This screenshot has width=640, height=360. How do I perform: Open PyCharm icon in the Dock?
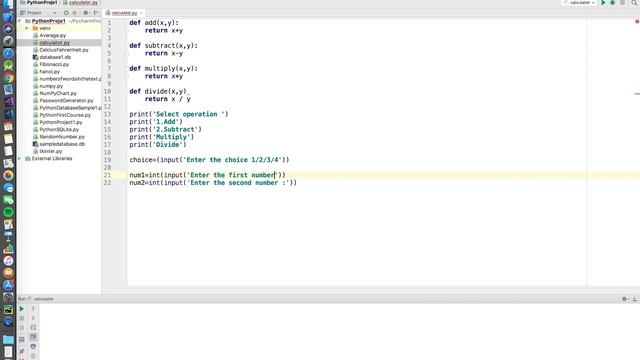pyautogui.click(x=8, y=310)
